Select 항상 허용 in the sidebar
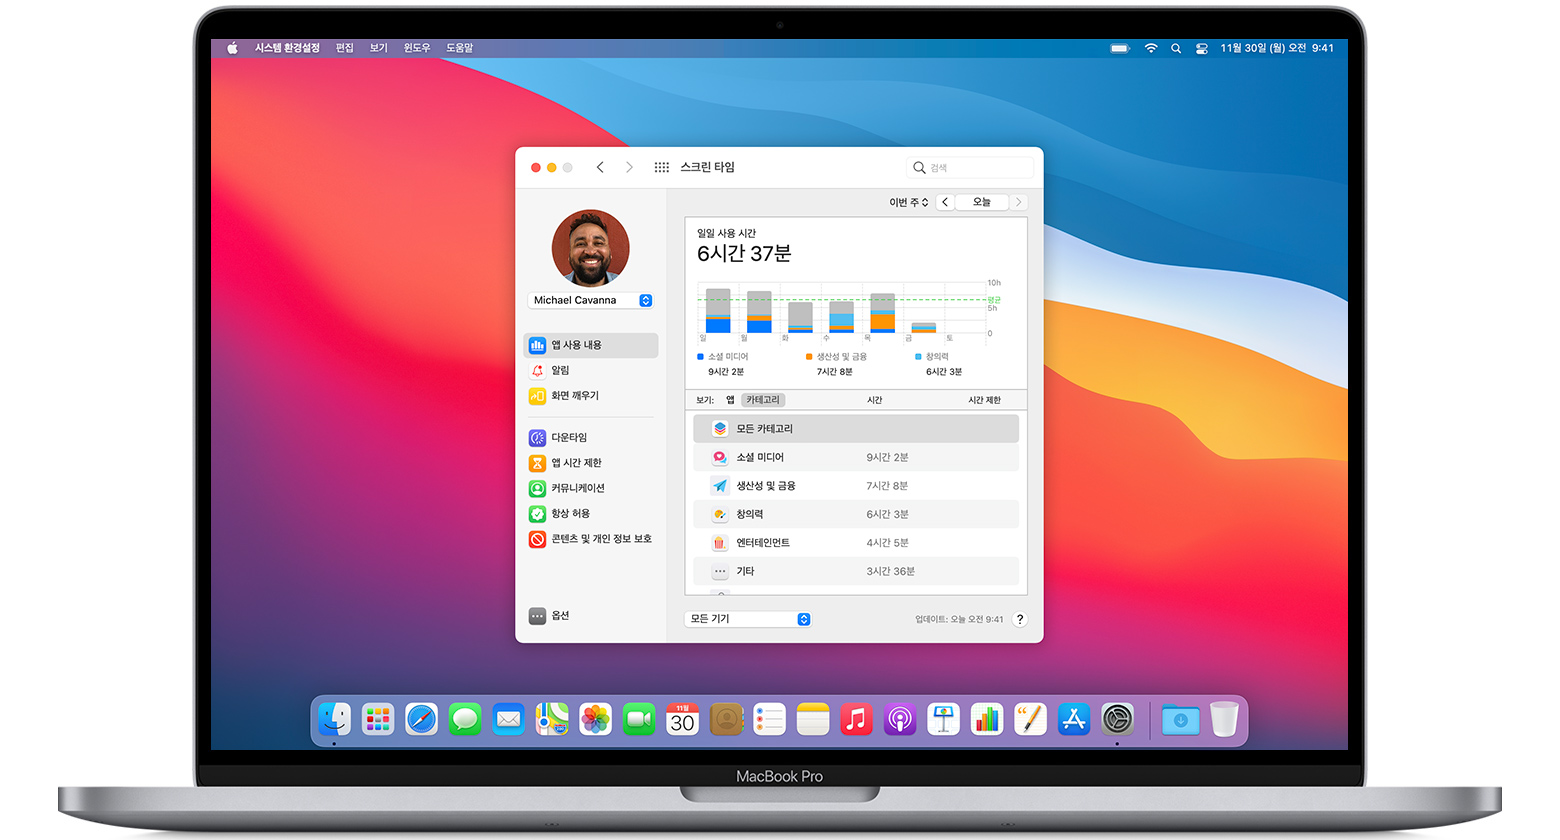1560x840 pixels. click(572, 513)
